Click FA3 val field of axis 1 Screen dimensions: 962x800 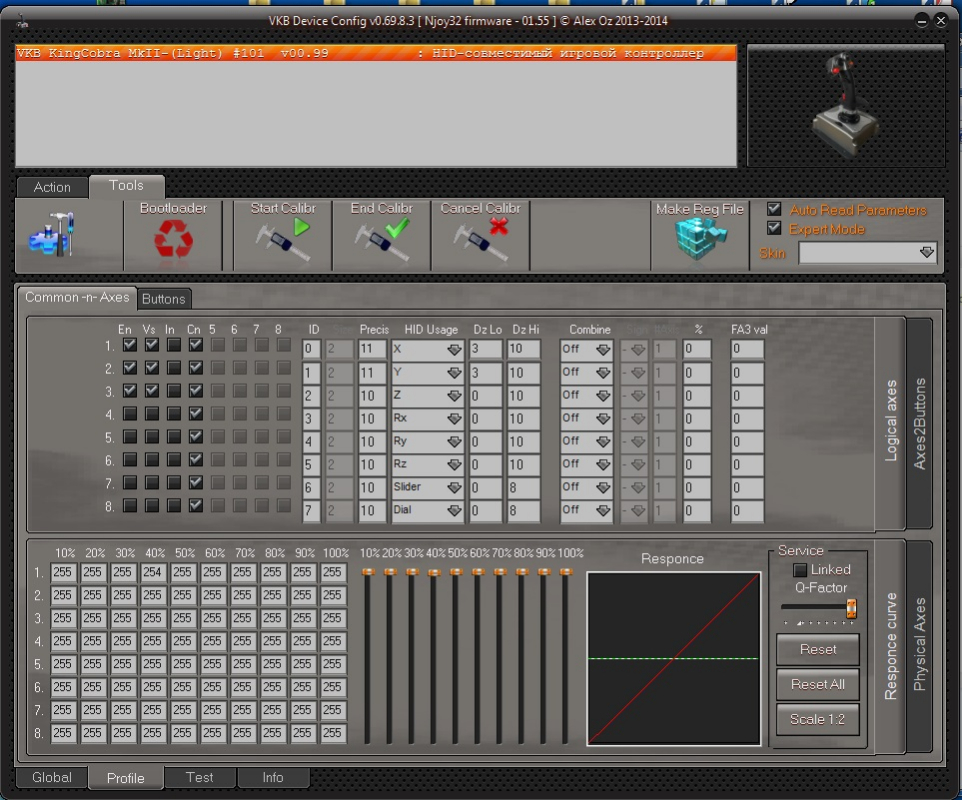tap(747, 350)
